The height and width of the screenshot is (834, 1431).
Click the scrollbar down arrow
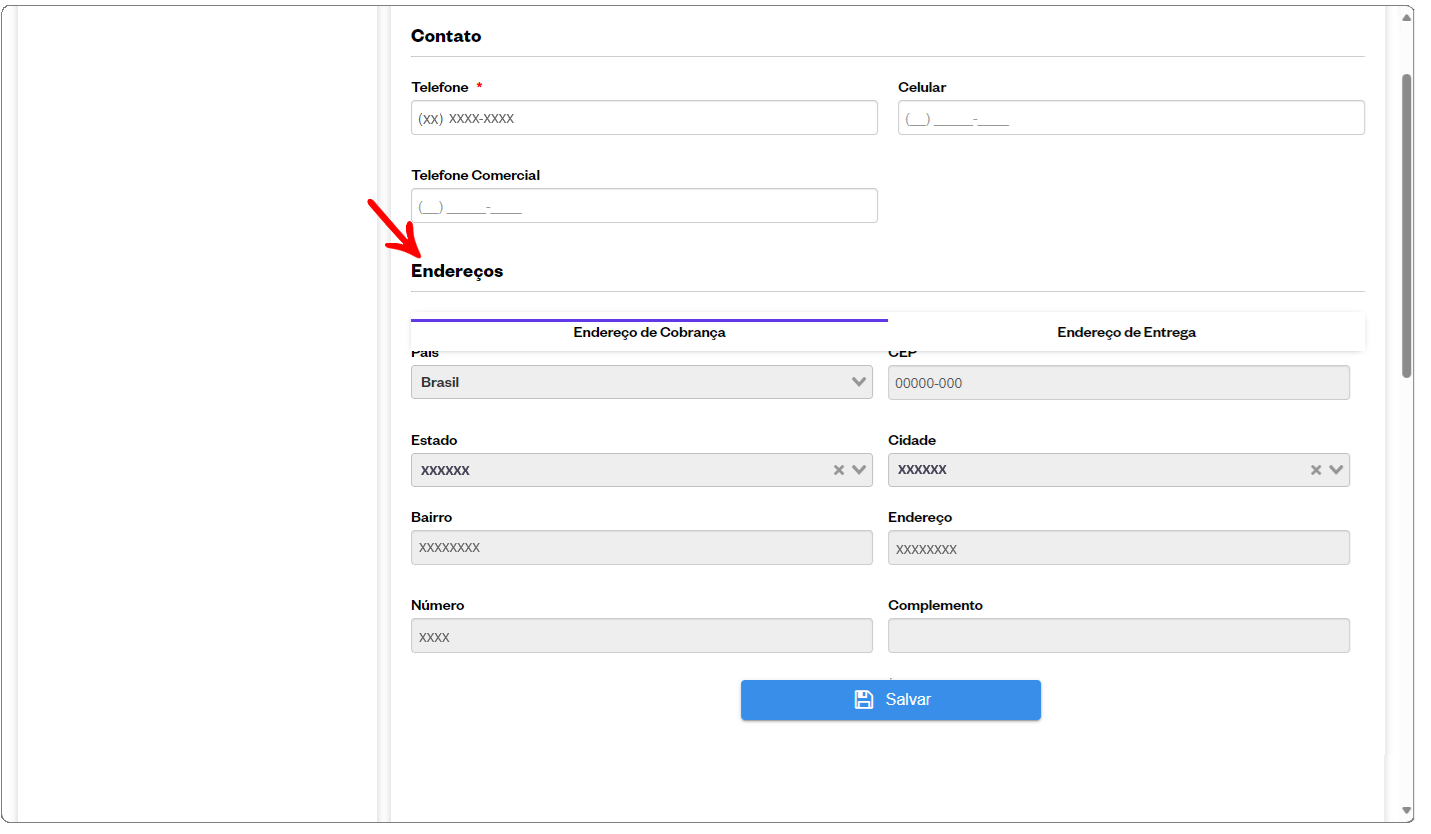point(1407,810)
